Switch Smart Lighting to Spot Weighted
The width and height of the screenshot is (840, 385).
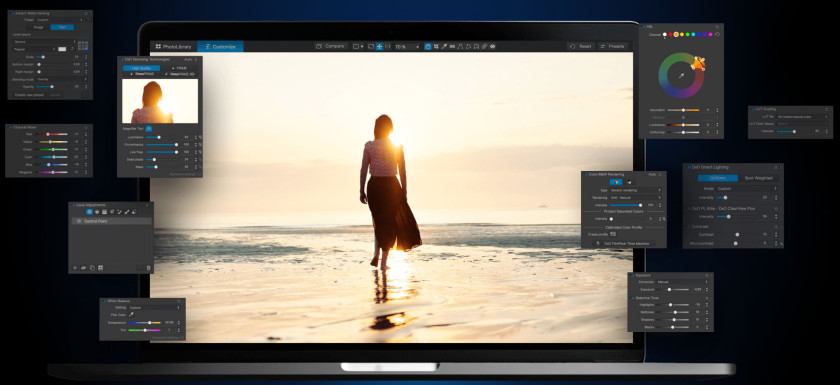pos(759,178)
